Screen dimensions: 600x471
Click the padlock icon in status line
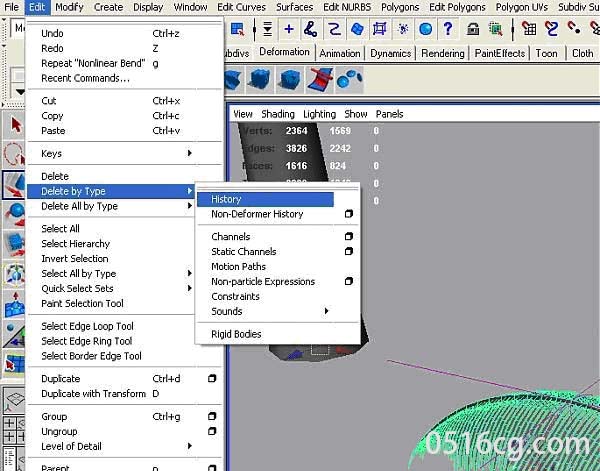[x=473, y=29]
